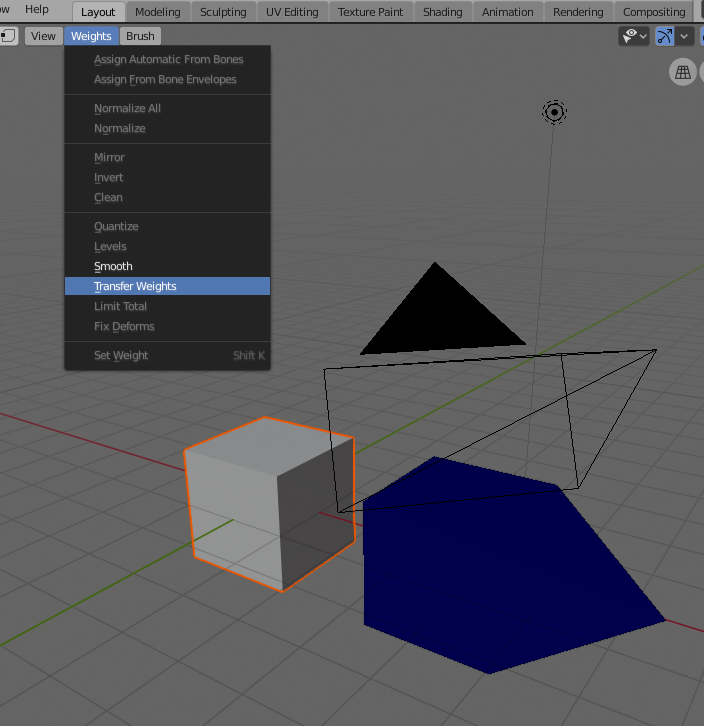Click the editor mode icon left of View

(8, 36)
